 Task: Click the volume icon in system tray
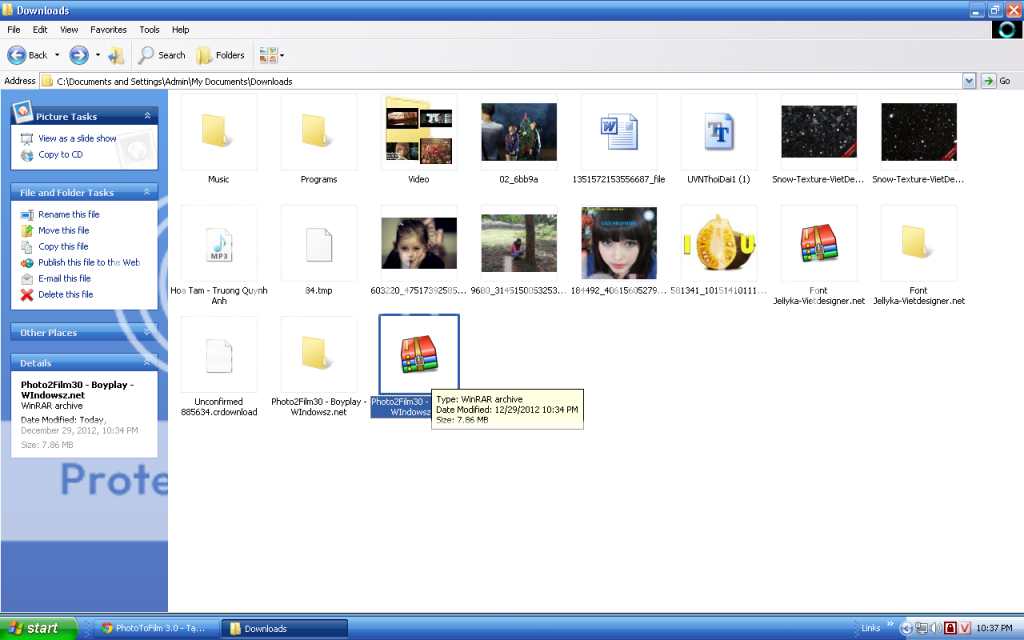click(x=936, y=628)
